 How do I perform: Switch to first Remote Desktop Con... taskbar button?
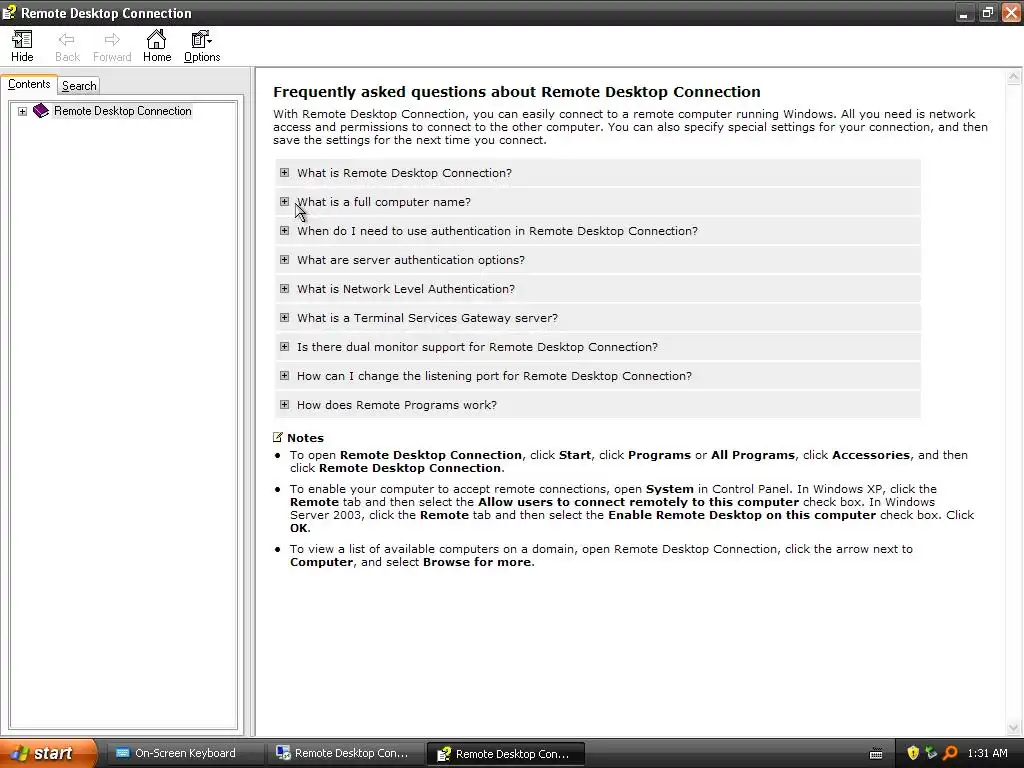tap(345, 753)
